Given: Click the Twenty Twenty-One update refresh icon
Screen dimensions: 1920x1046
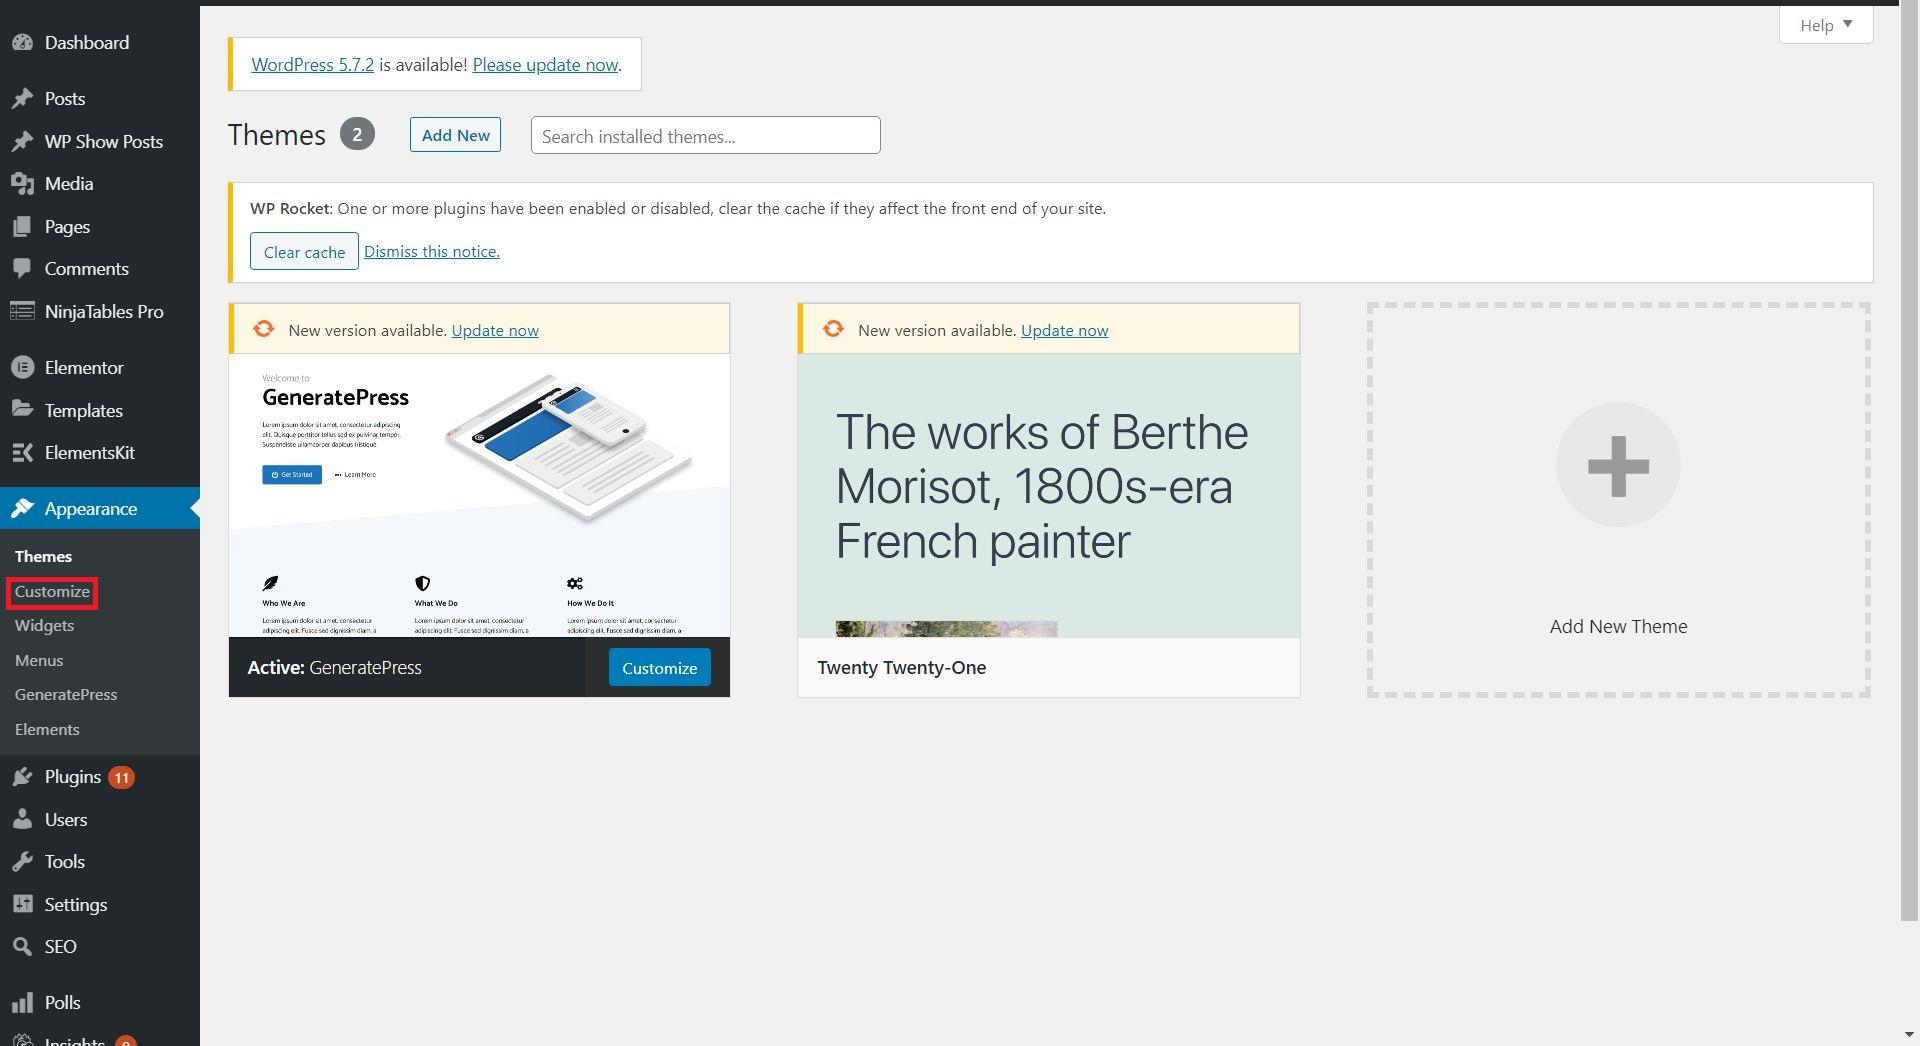Looking at the screenshot, I should [833, 329].
